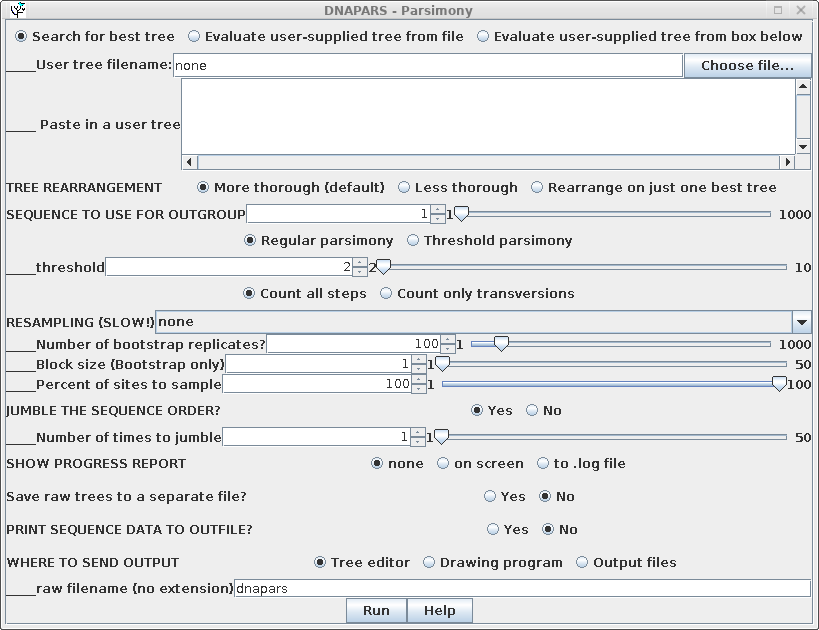Select Threshold parsimony option
Image resolution: width=819 pixels, height=630 pixels.
pos(413,241)
